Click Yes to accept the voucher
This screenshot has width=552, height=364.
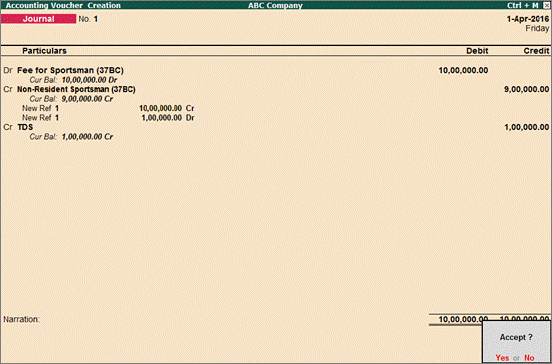click(x=502, y=358)
